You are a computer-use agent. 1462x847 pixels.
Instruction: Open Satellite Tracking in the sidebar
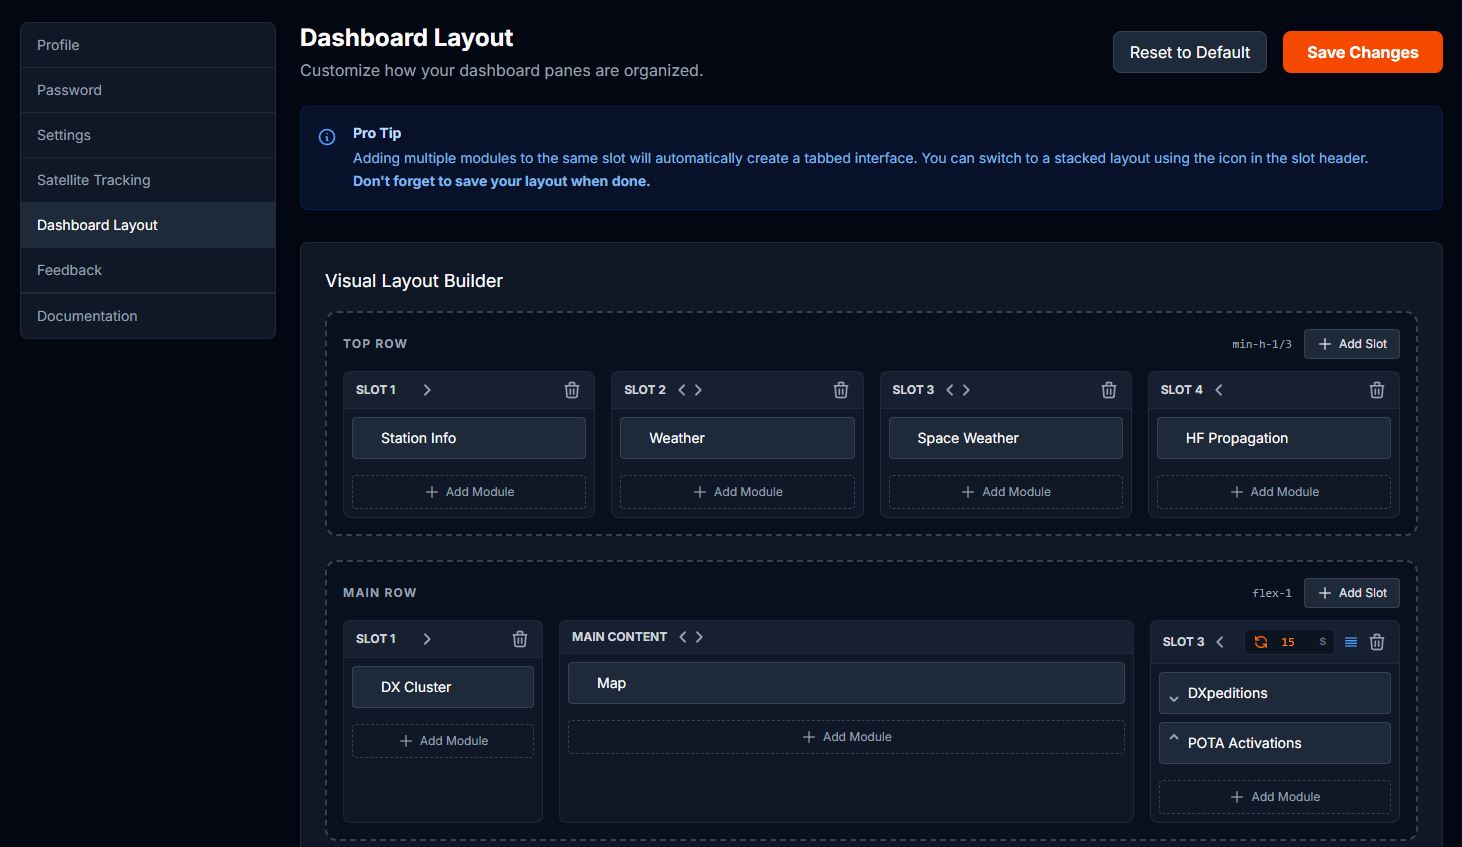point(148,180)
